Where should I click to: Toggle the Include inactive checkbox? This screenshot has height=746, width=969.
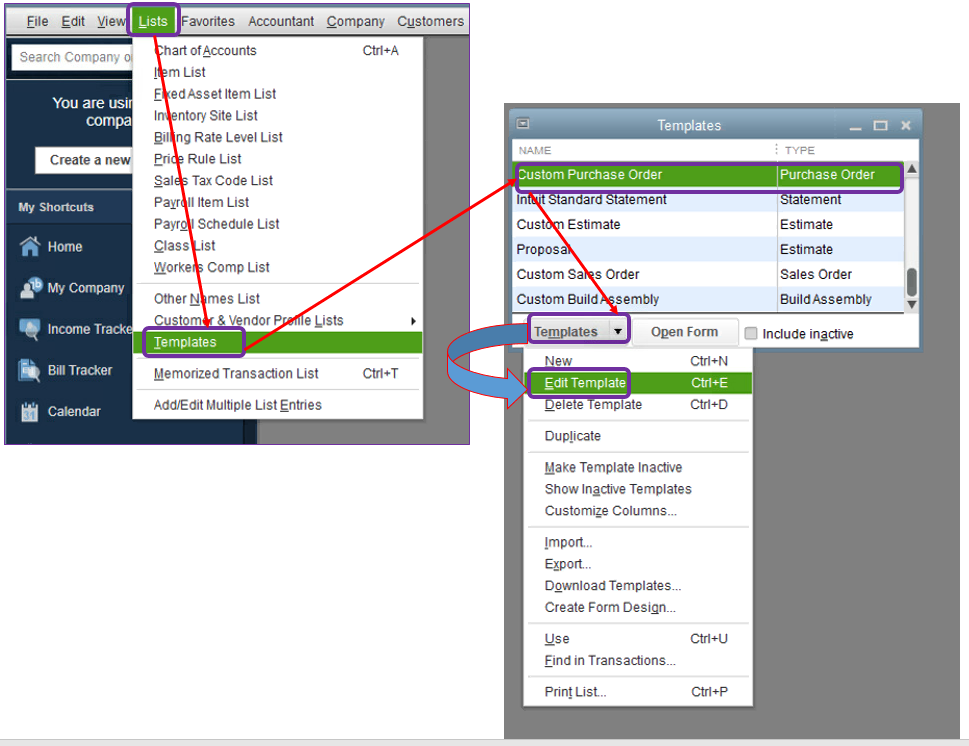pos(751,333)
